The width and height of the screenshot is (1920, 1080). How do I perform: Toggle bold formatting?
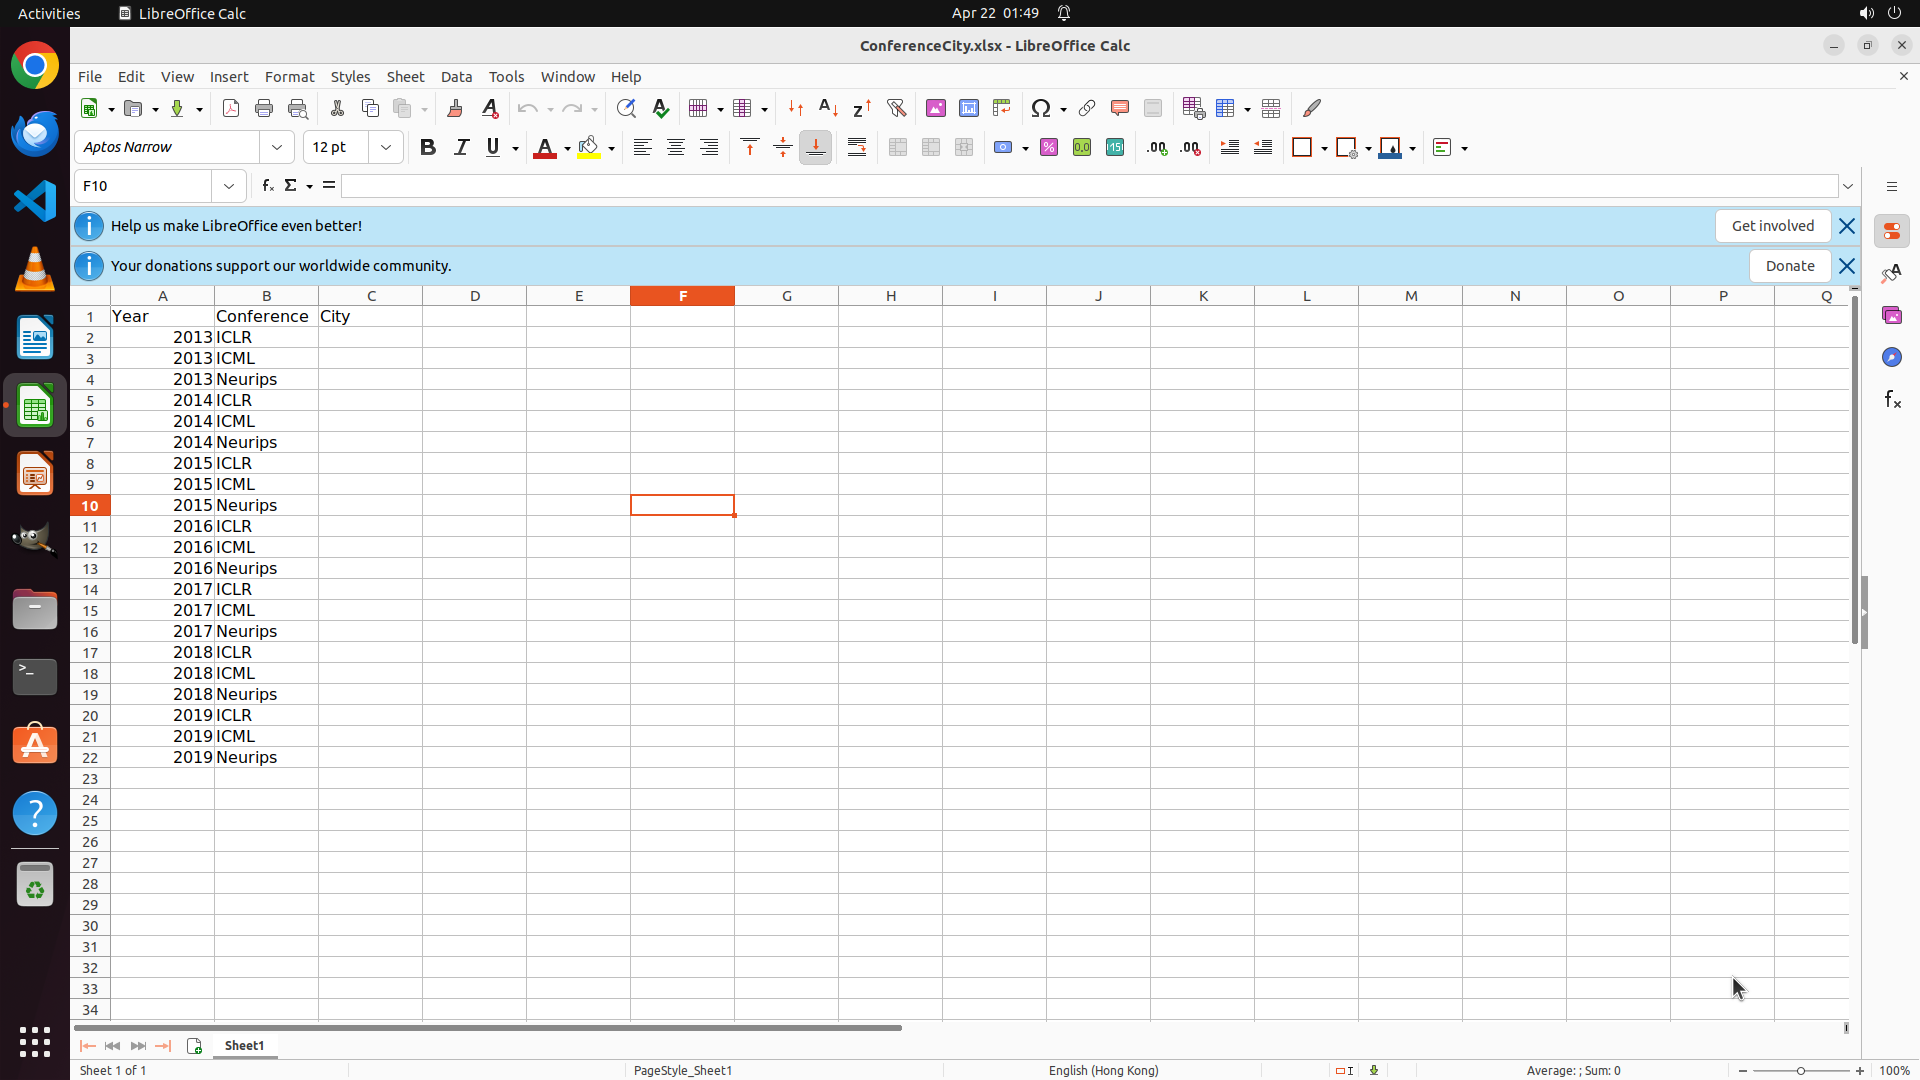coord(428,148)
